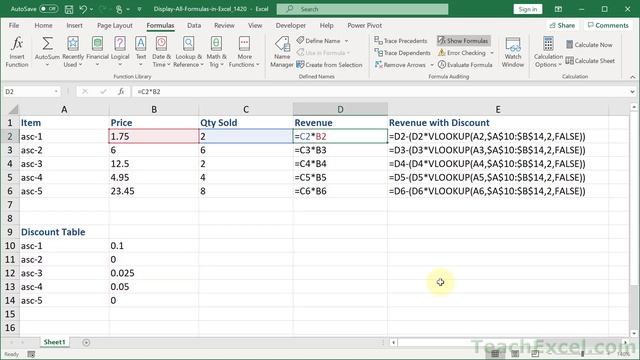Open Recently Used functions
Screen dimensions: 640x360
pos(73,52)
